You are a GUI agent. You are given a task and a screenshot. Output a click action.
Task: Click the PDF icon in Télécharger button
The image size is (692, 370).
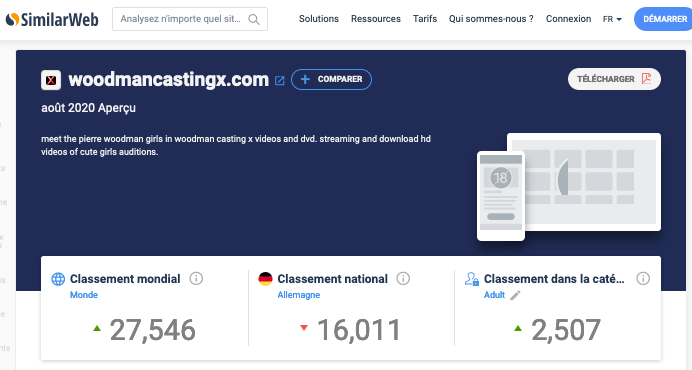(647, 79)
